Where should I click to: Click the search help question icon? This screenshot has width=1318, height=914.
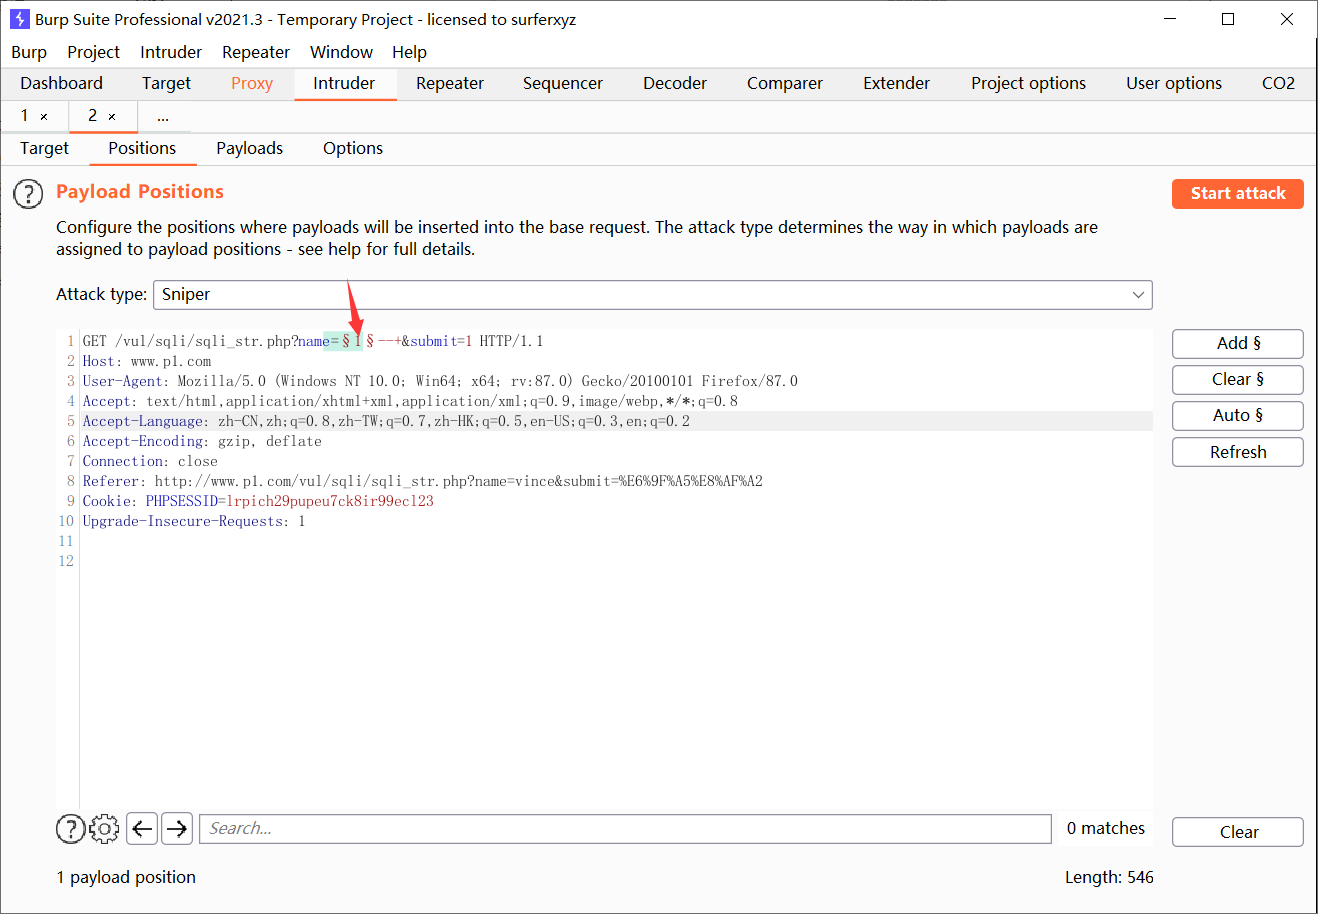pos(71,828)
